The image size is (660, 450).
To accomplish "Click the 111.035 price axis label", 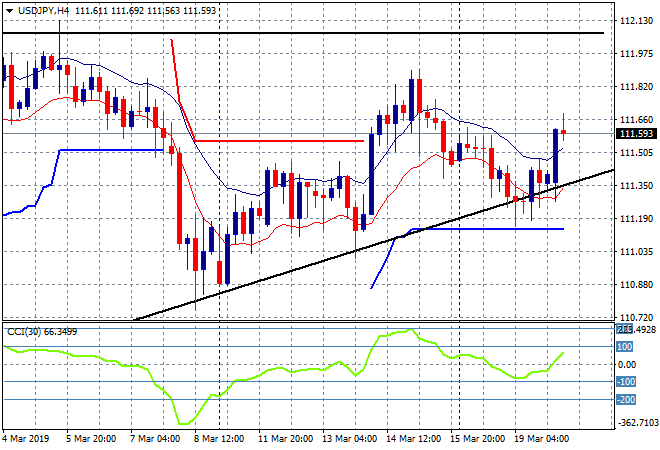I will point(636,252).
